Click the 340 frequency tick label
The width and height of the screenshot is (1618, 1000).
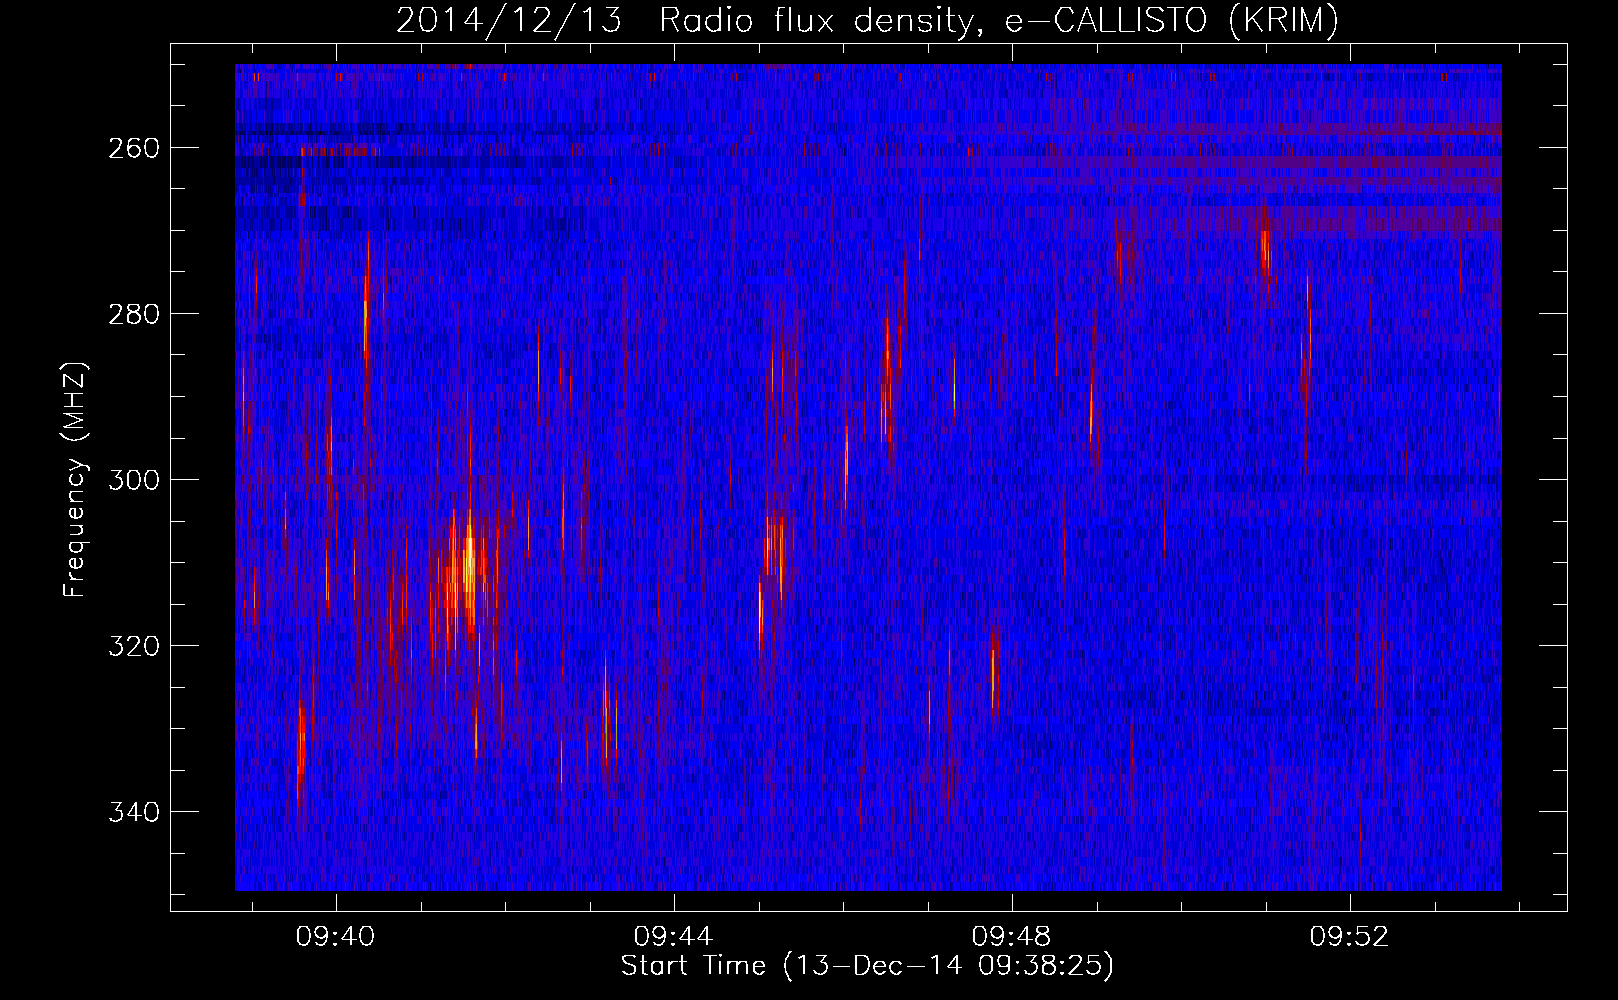[x=134, y=812]
